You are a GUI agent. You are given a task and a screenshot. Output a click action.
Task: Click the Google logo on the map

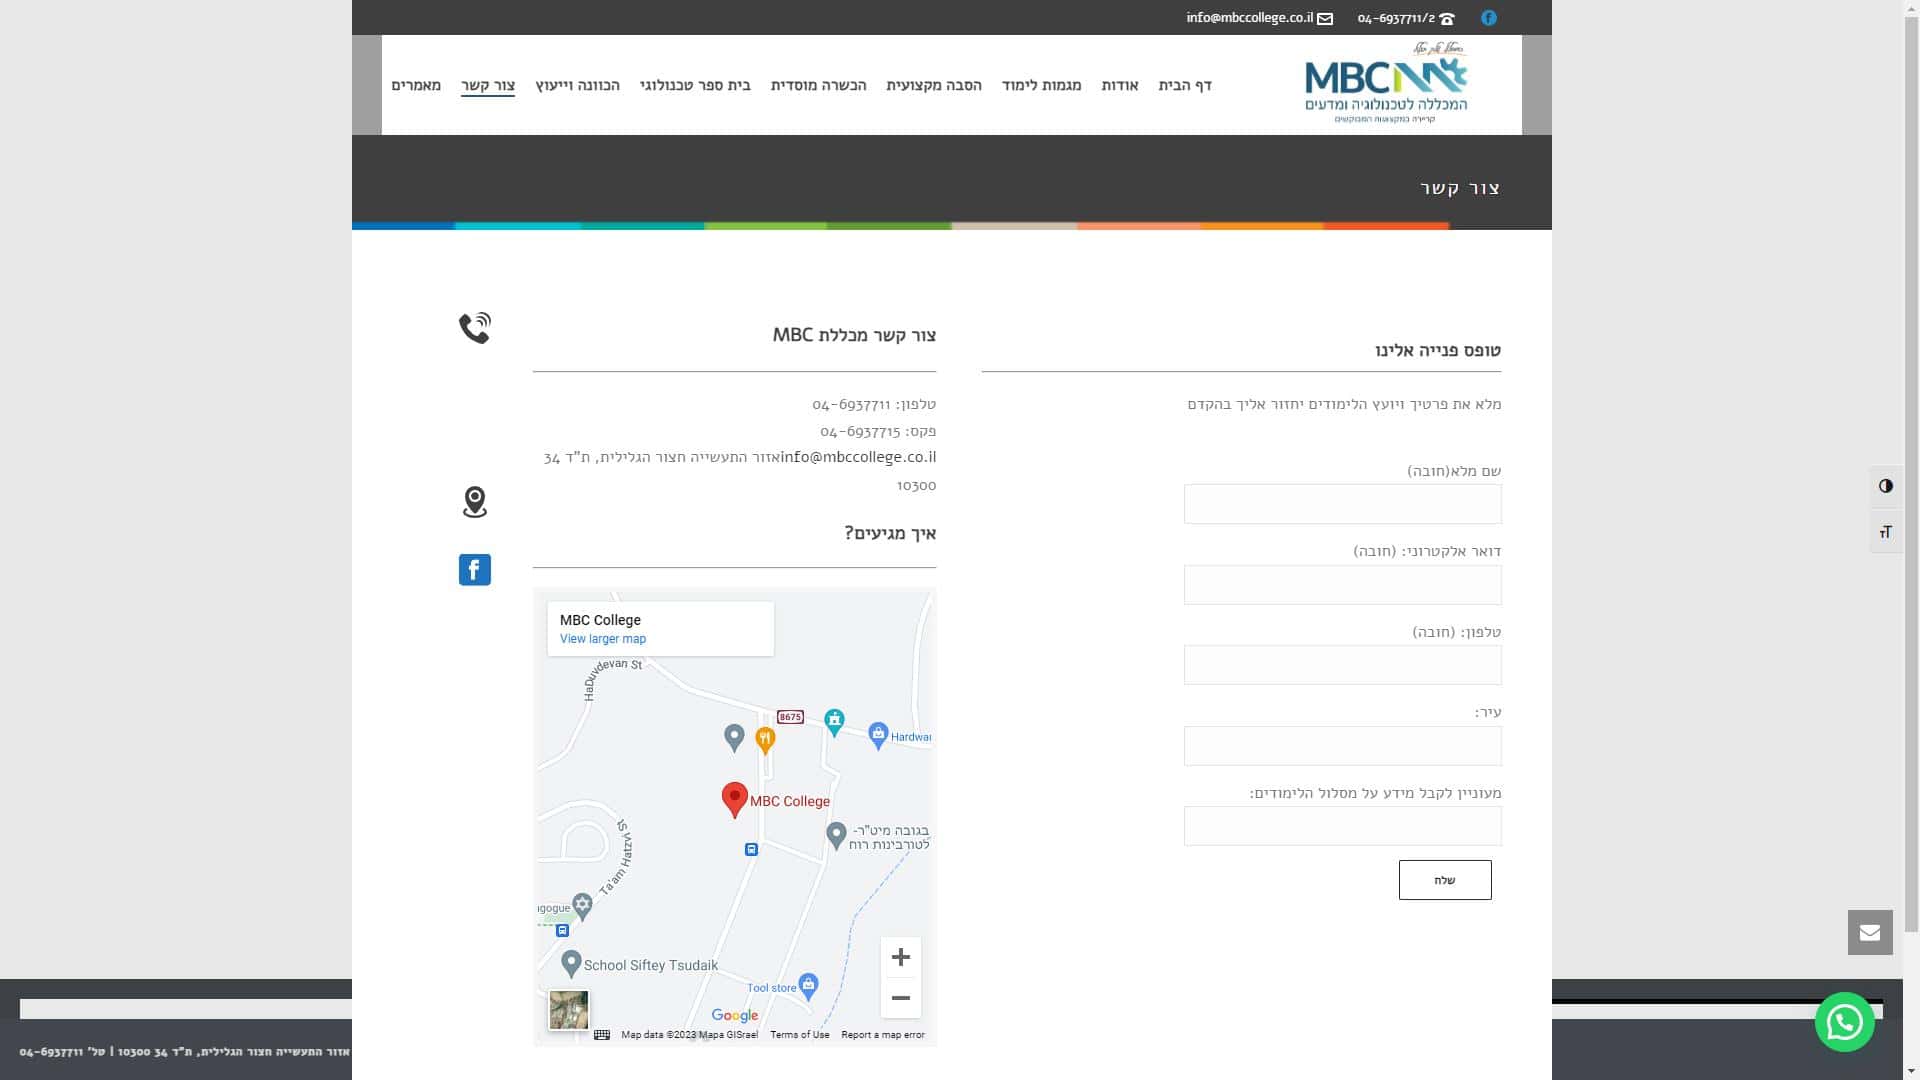click(735, 1016)
